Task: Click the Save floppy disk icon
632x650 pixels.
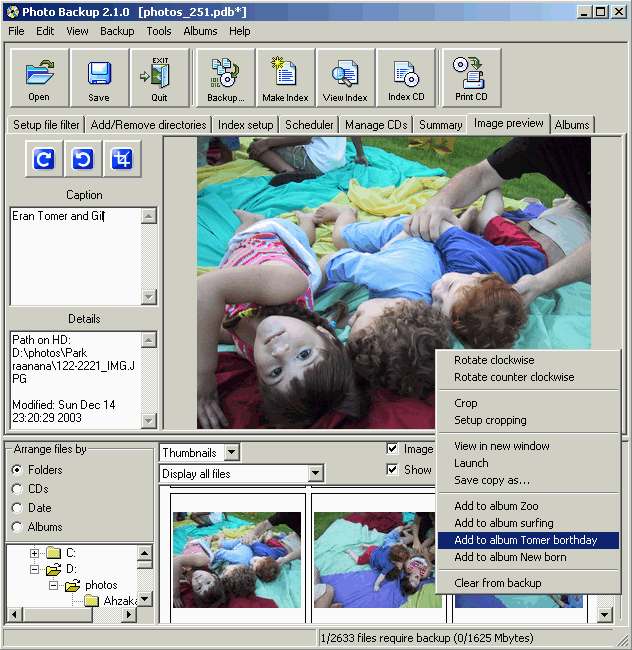Action: (x=99, y=78)
